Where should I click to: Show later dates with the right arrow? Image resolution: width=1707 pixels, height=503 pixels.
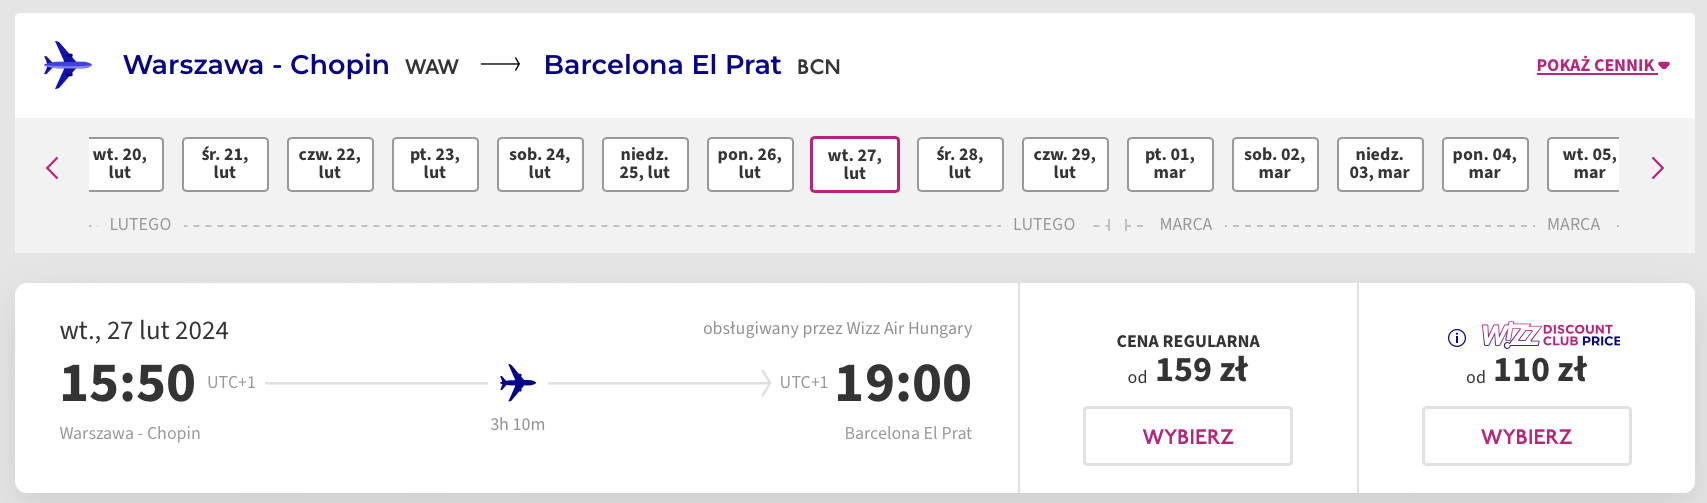coord(1657,168)
